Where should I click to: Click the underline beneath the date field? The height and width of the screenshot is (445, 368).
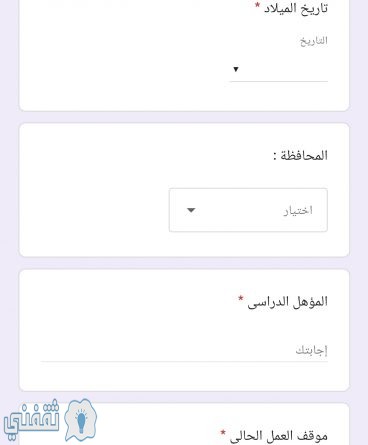[279, 81]
